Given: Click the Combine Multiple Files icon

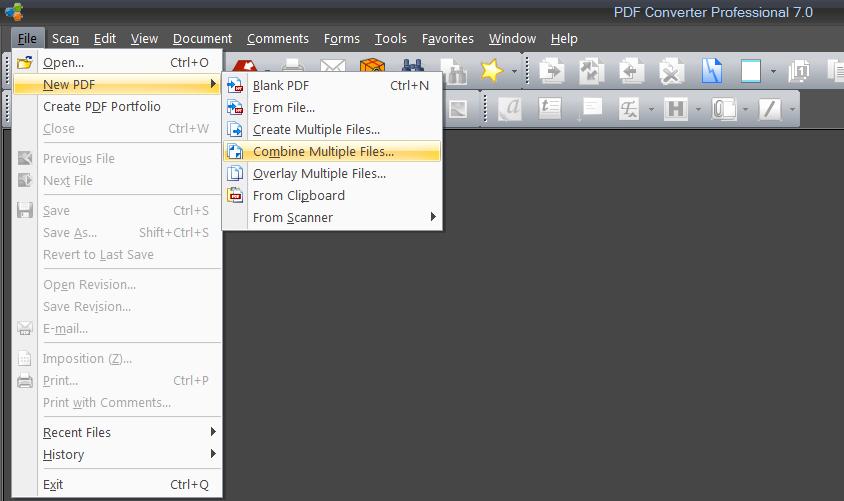Looking at the screenshot, I should (235, 152).
